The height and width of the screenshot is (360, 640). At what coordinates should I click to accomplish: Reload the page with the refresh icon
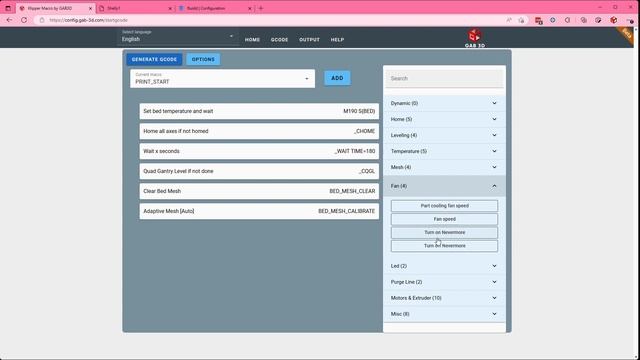pos(24,20)
